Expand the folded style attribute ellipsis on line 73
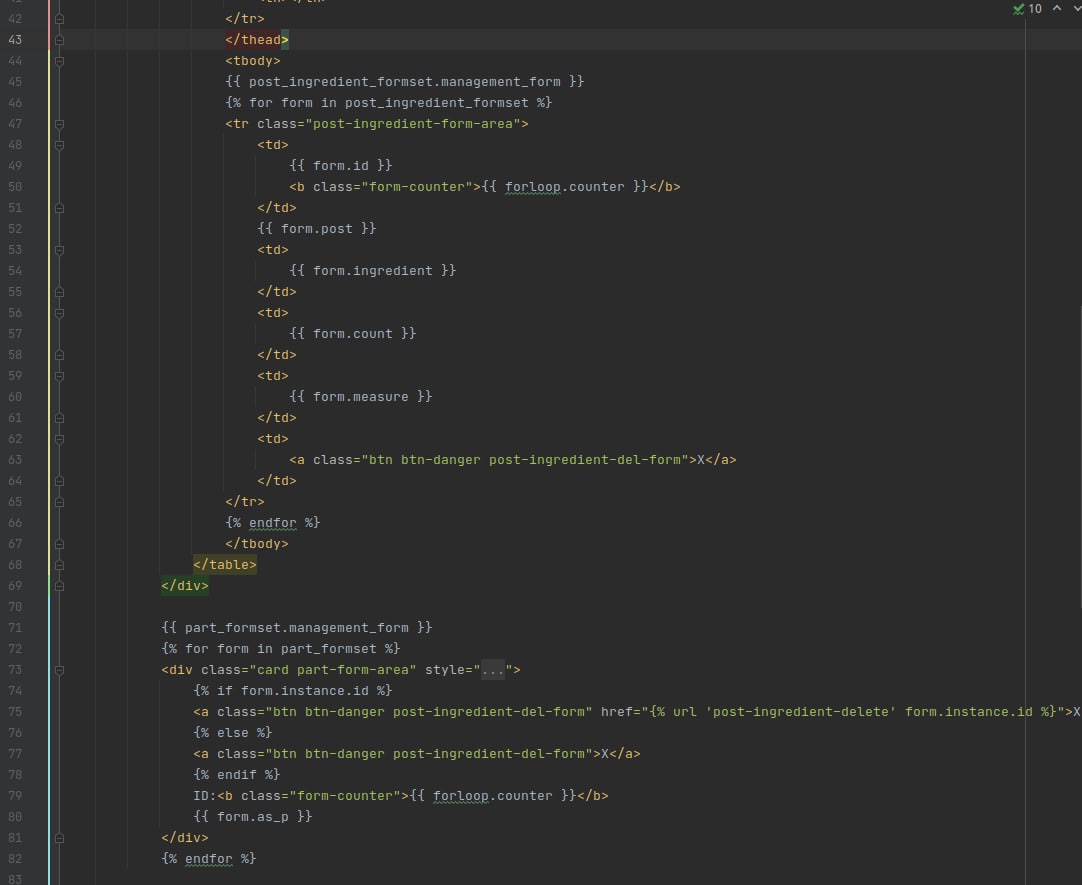Image resolution: width=1082 pixels, height=885 pixels. coord(493,670)
